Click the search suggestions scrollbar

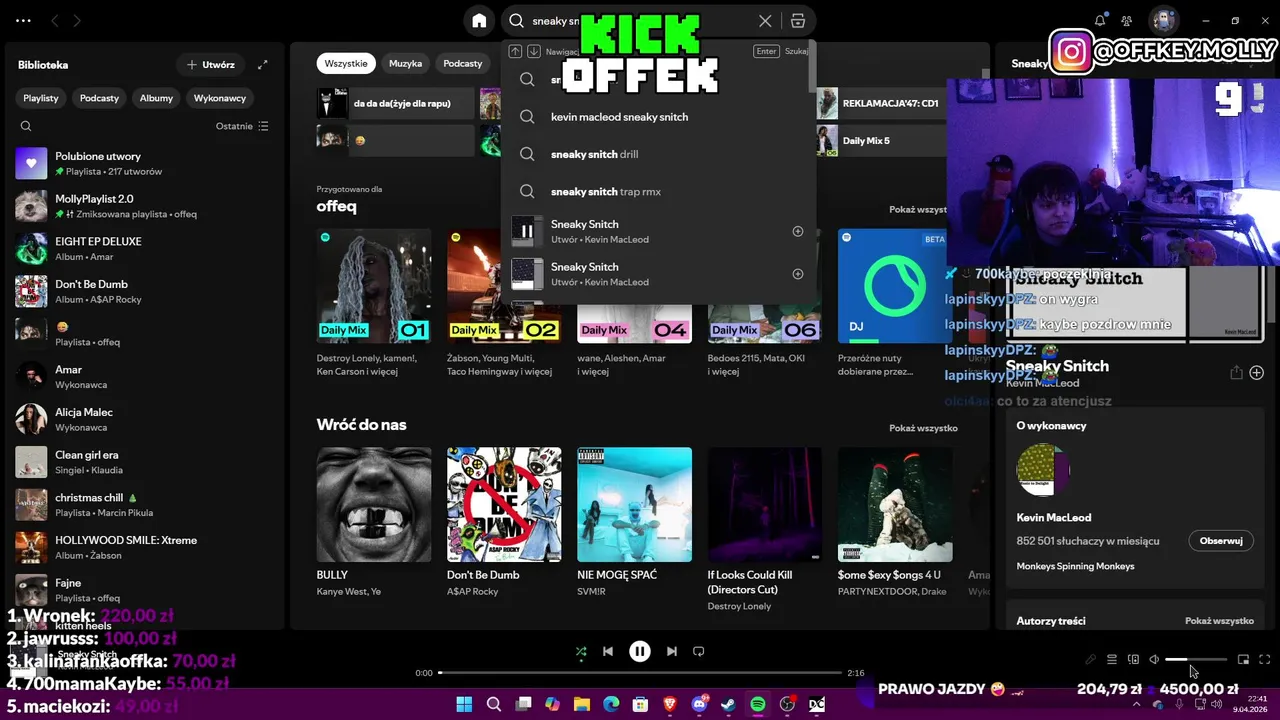(812, 65)
